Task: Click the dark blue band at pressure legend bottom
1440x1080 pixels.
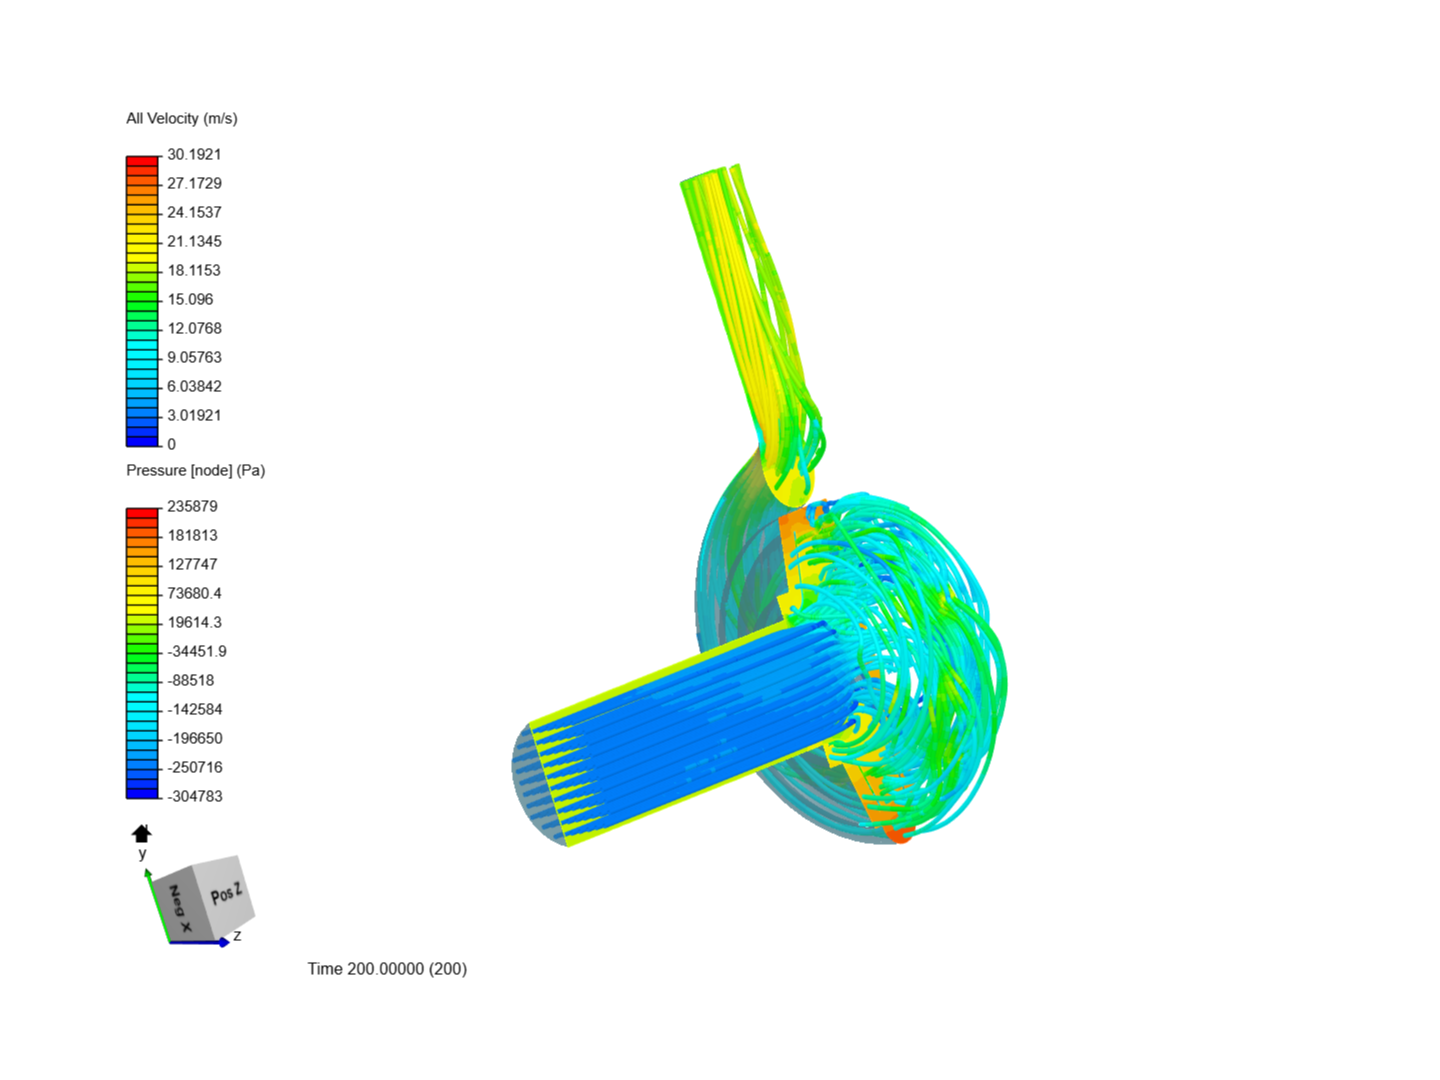Action: pos(141,792)
